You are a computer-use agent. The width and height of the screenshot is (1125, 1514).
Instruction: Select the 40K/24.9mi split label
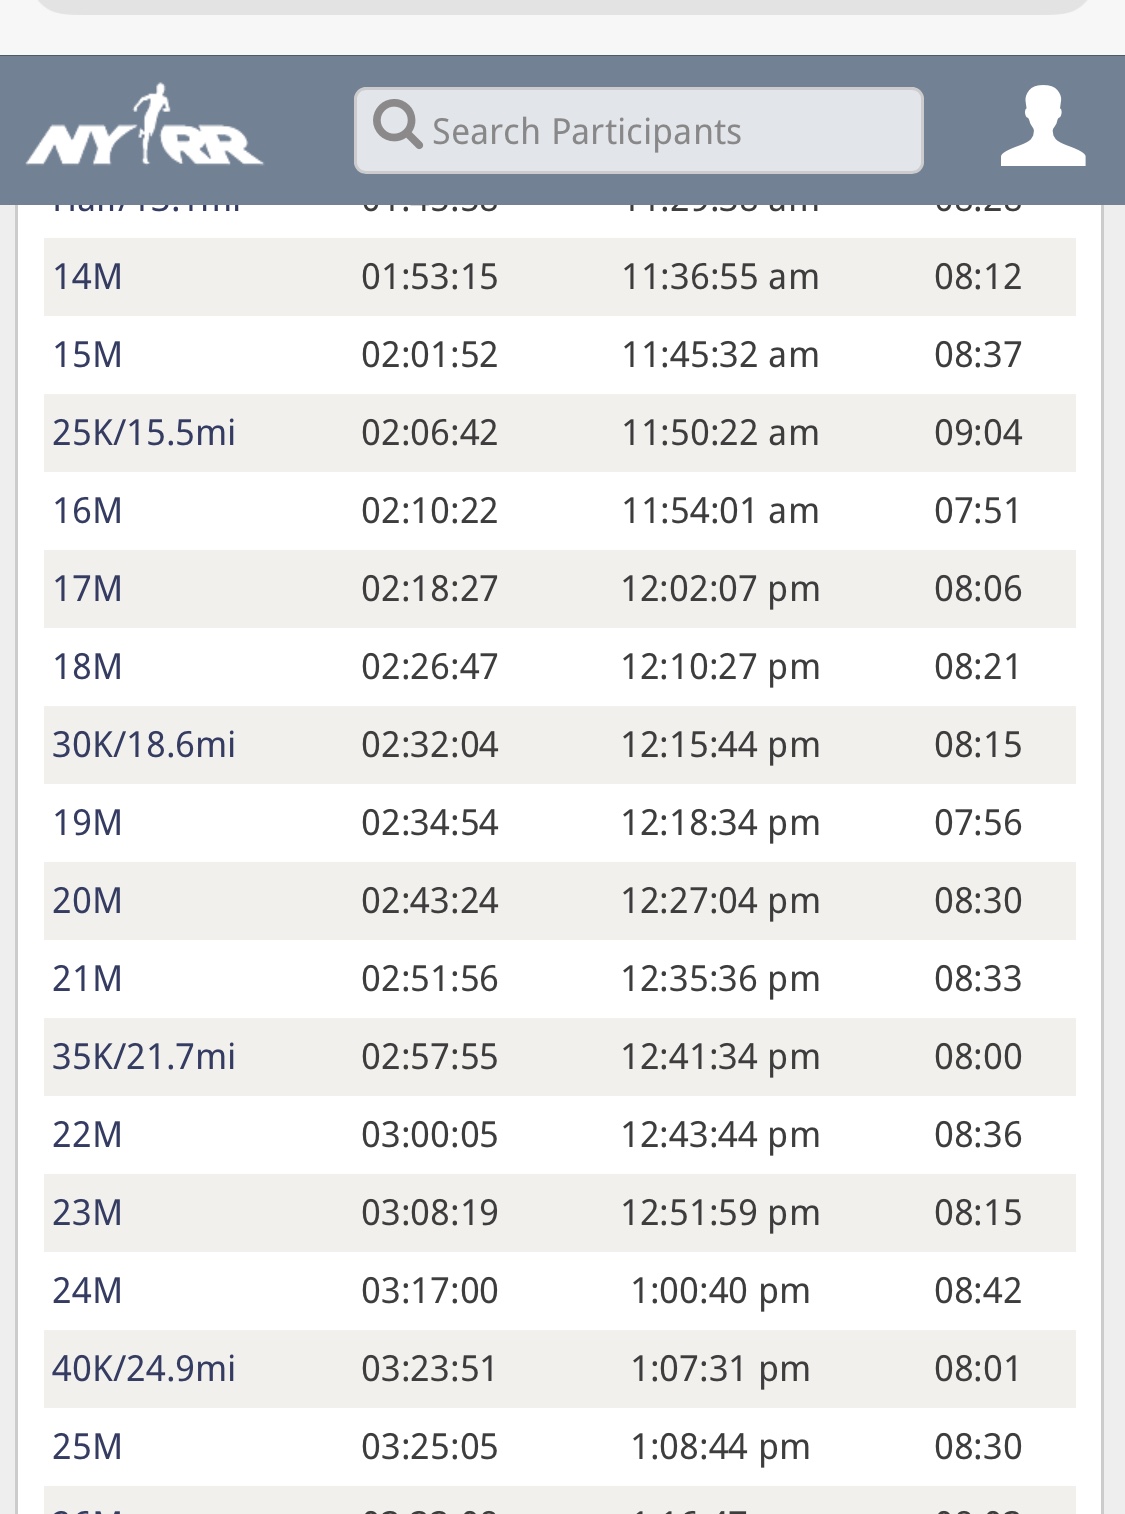144,1369
